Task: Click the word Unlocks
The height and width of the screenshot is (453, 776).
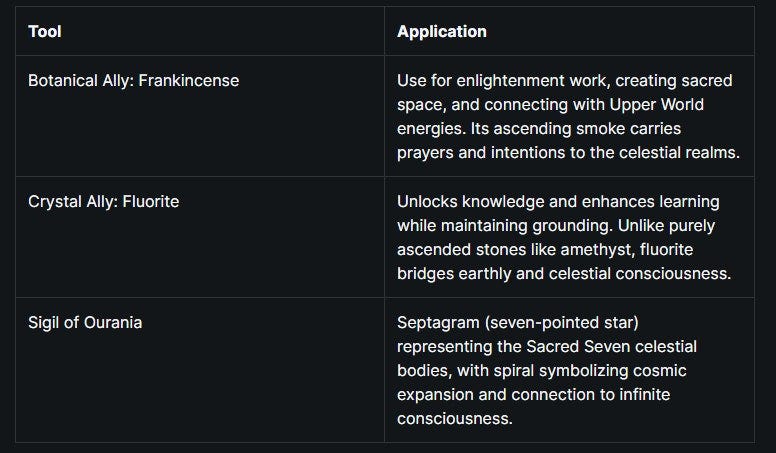Action: pyautogui.click(x=427, y=201)
